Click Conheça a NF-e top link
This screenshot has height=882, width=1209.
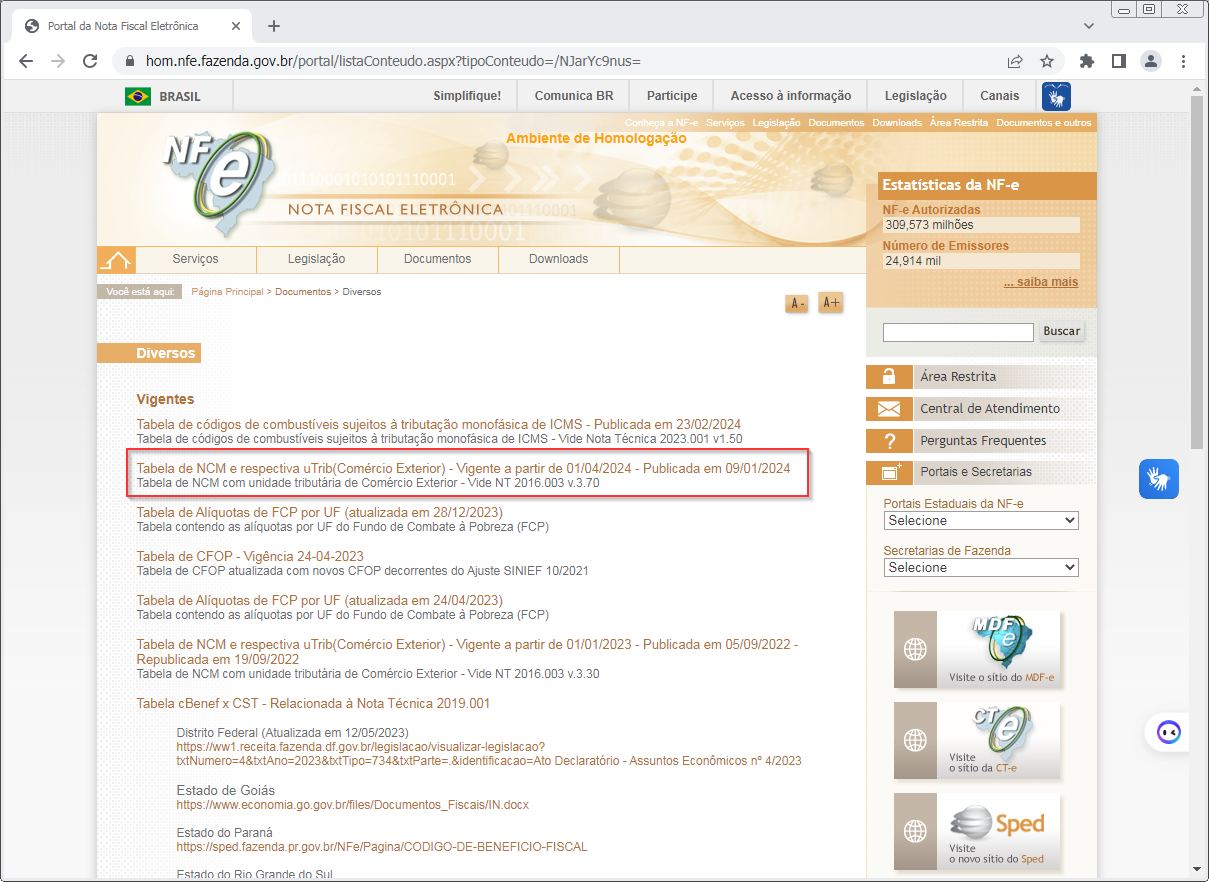tap(661, 122)
